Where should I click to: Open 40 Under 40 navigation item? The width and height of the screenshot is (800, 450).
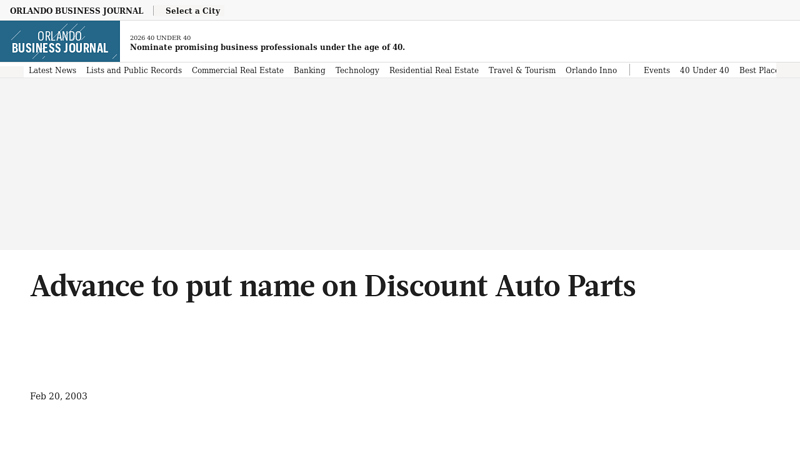704,70
